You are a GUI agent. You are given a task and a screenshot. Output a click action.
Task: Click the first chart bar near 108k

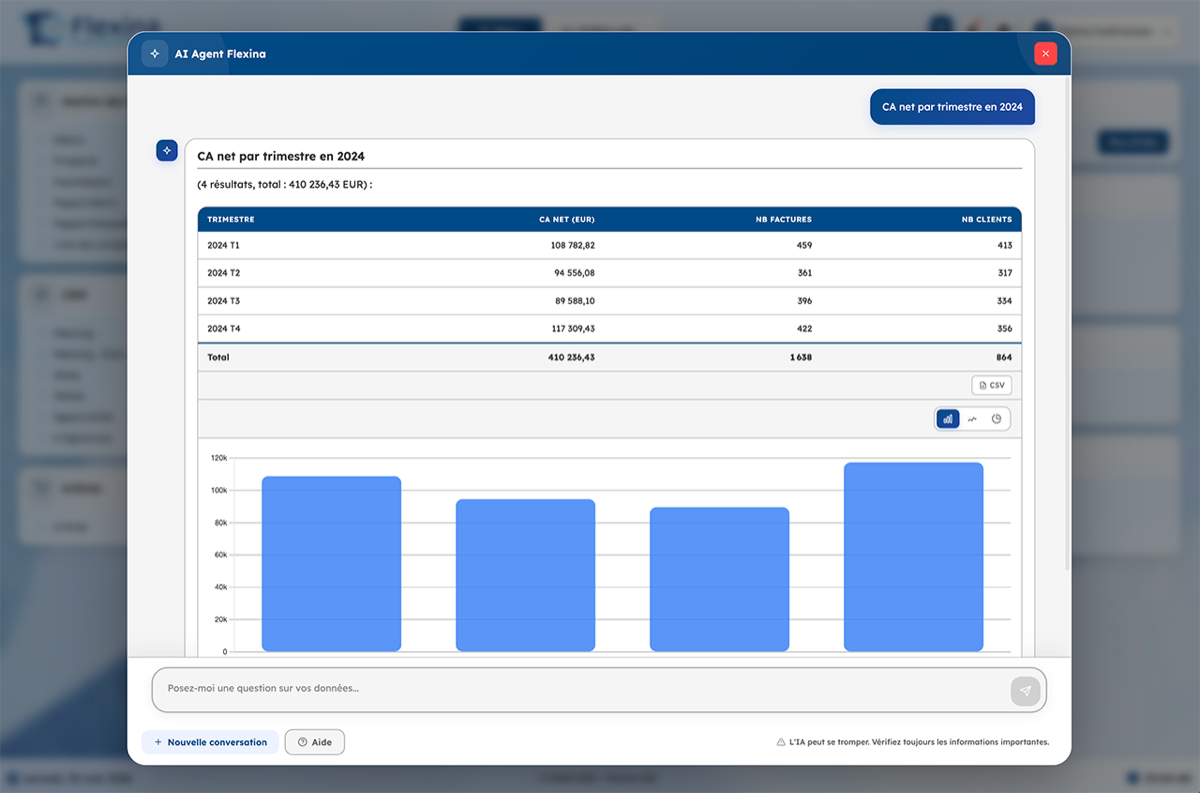tap(331, 565)
